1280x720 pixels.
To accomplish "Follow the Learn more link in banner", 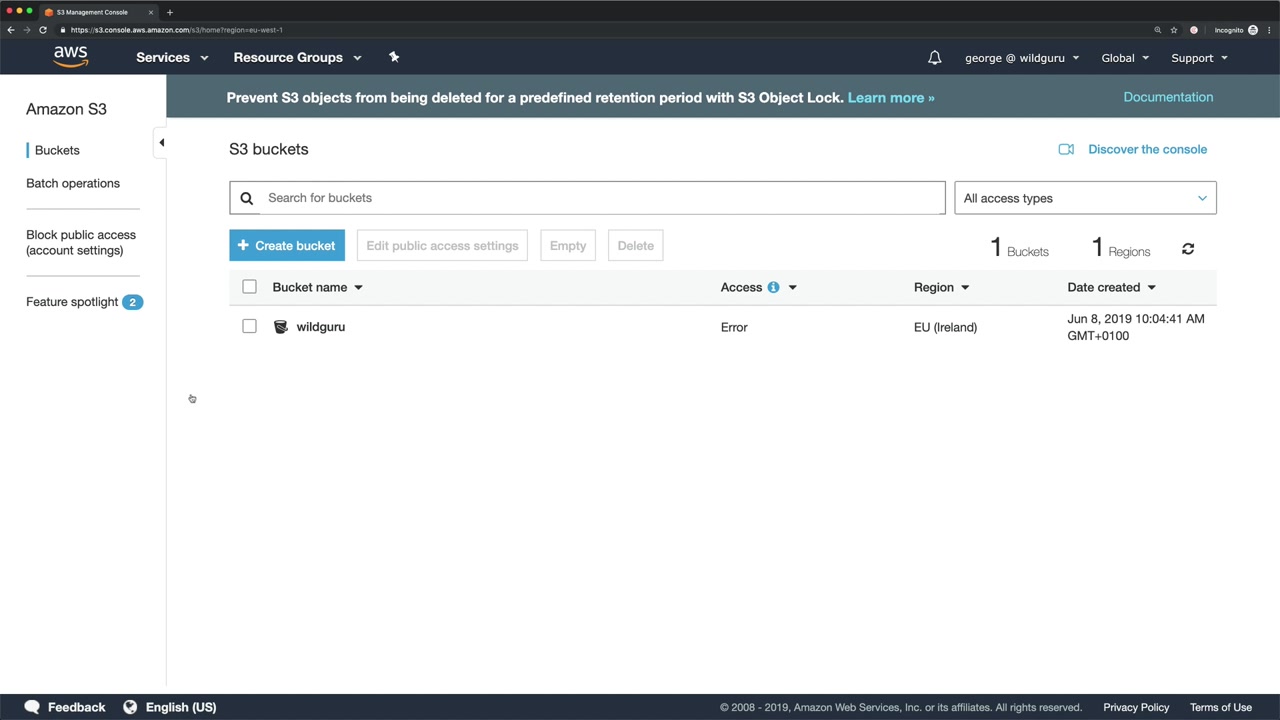I will [891, 98].
